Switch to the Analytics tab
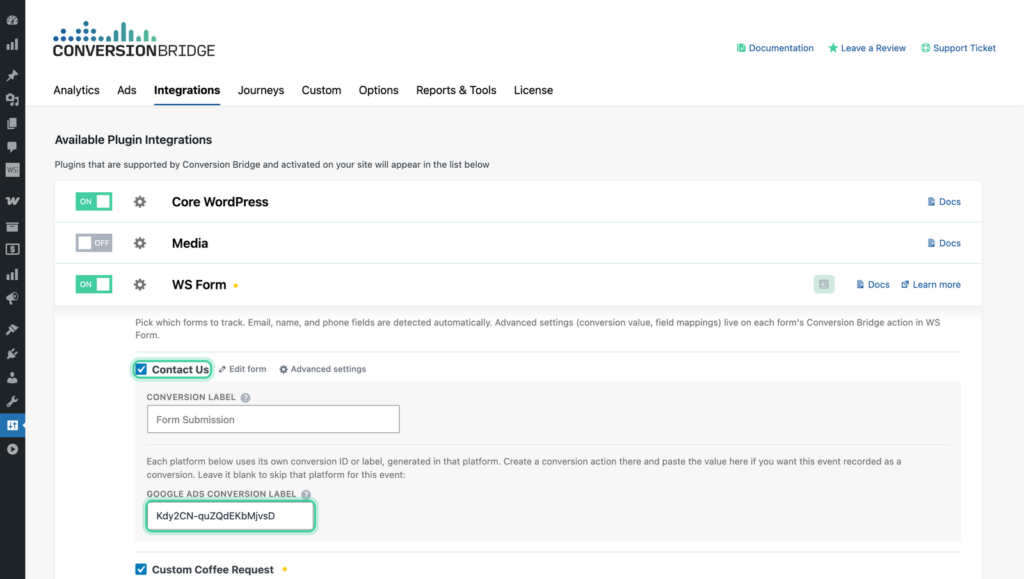Viewport: 1024px width, 579px height. (x=76, y=90)
